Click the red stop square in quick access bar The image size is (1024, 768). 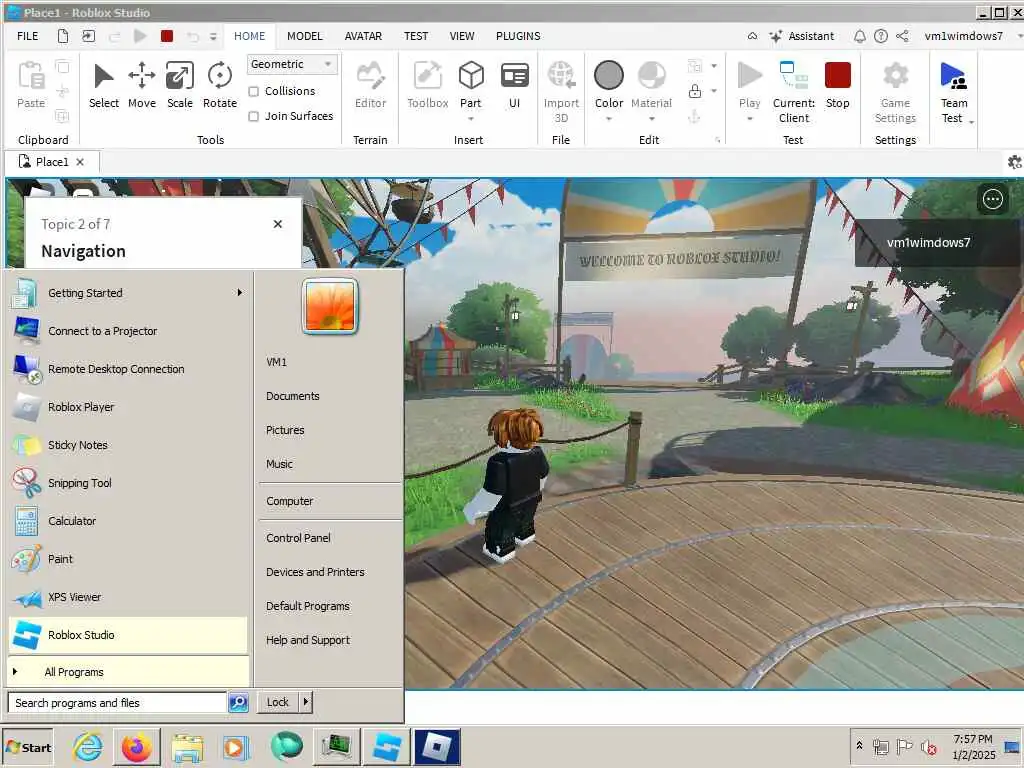167,36
